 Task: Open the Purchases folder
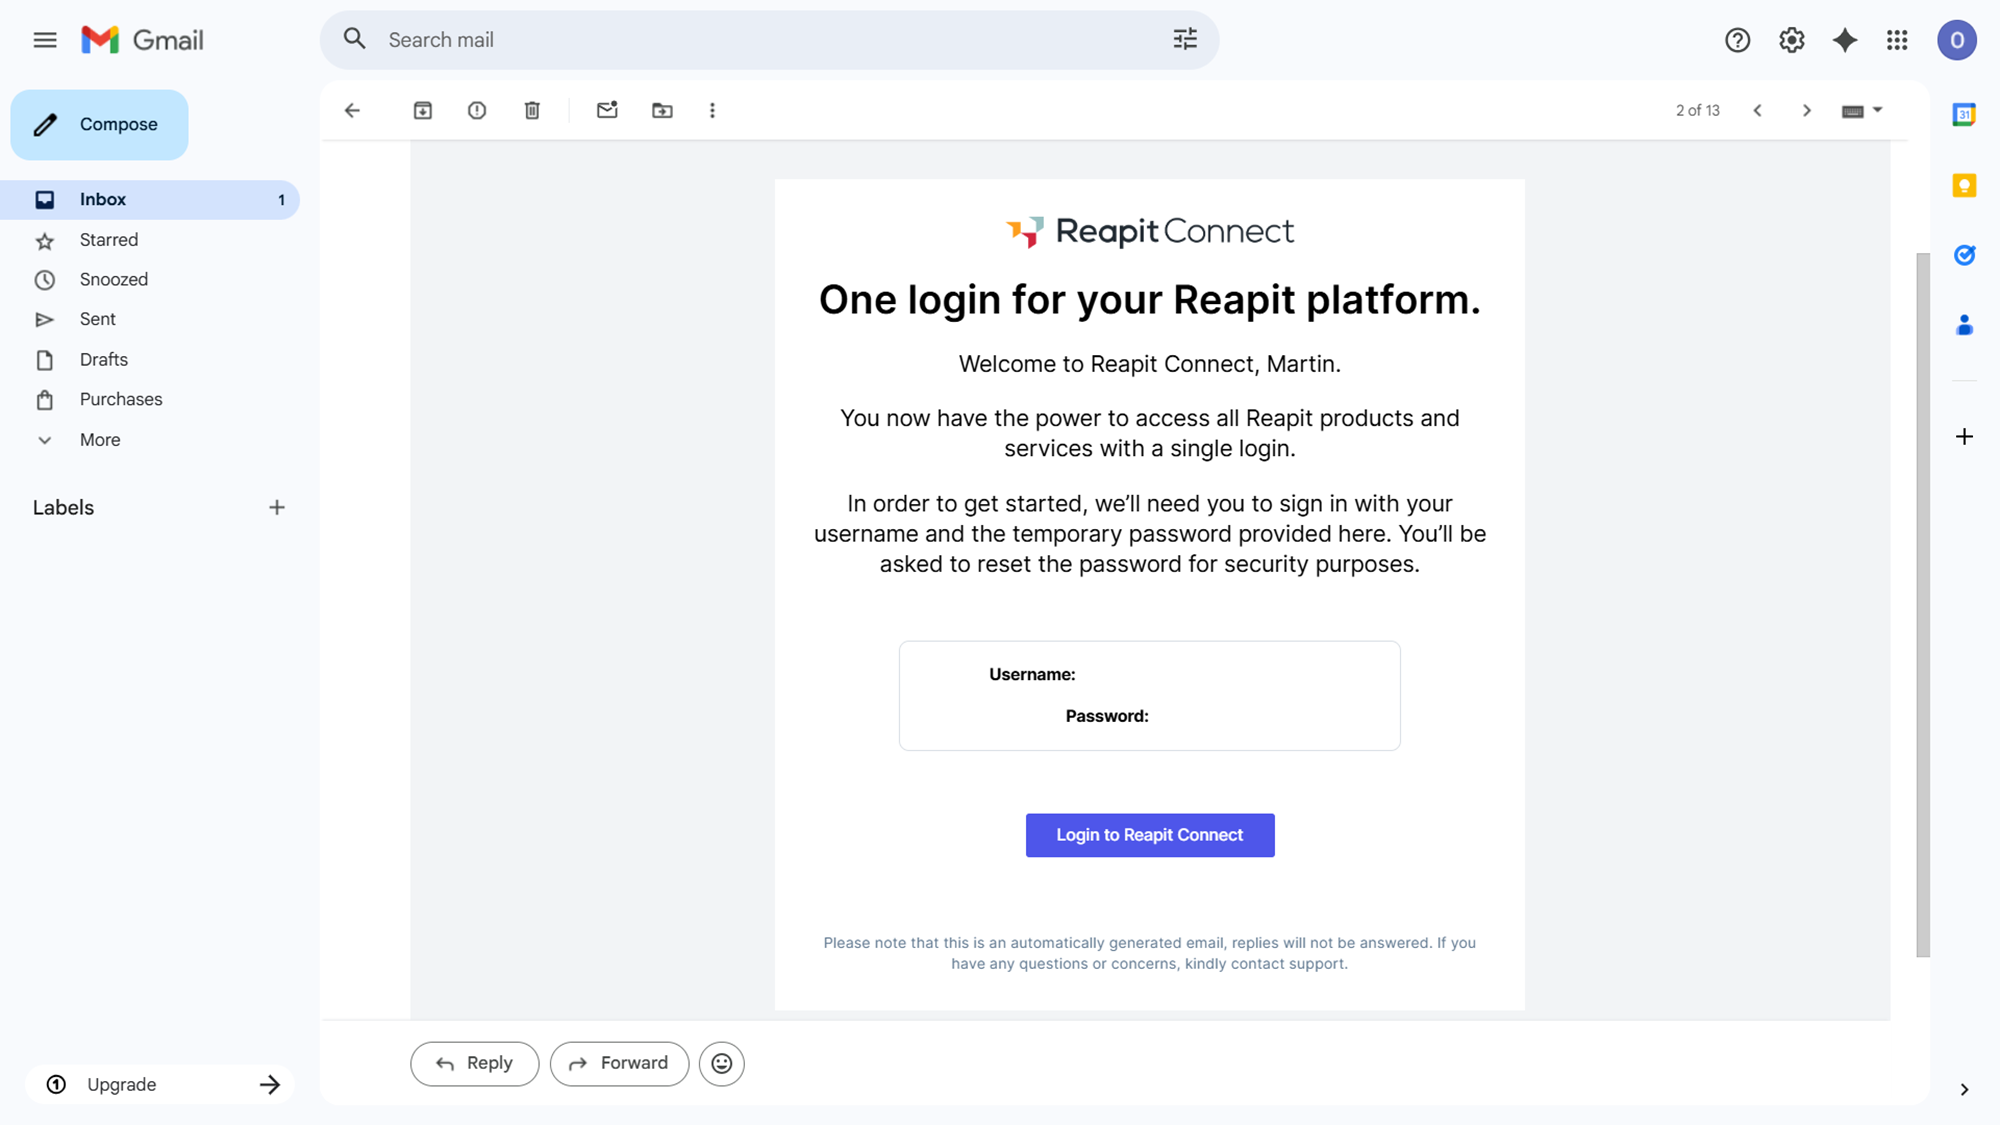click(x=150, y=399)
